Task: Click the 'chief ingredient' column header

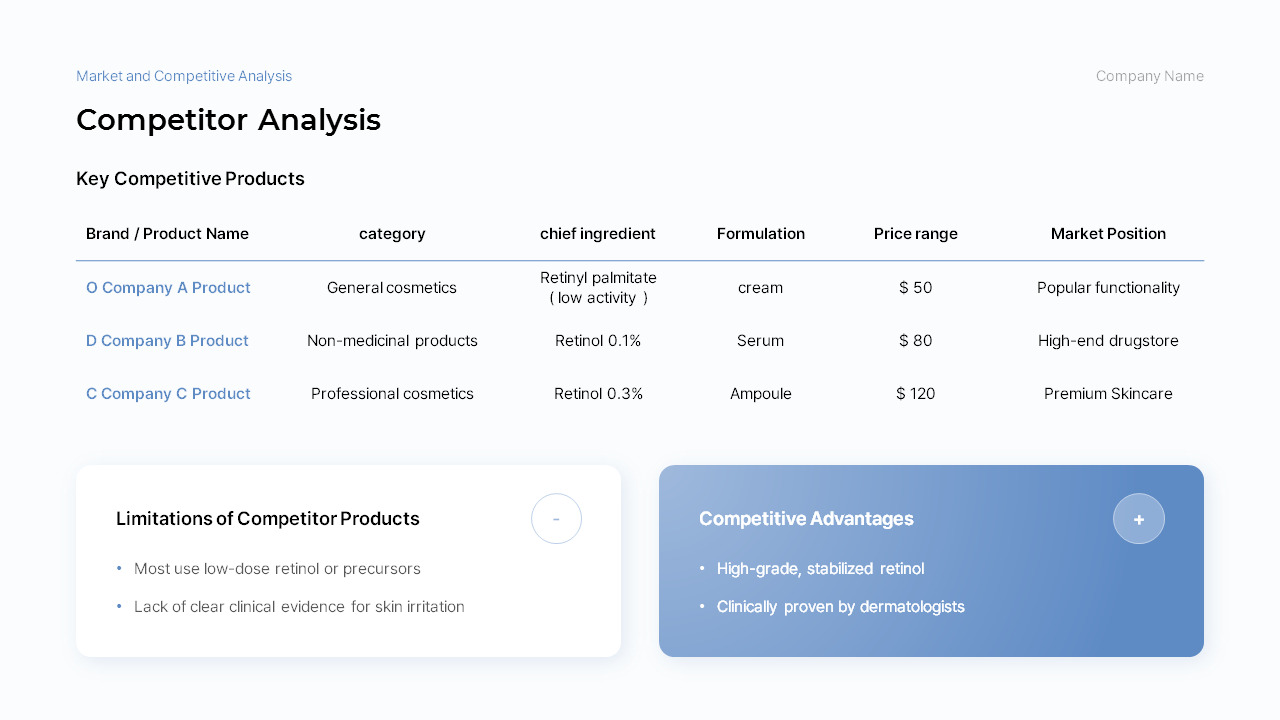Action: click(598, 234)
